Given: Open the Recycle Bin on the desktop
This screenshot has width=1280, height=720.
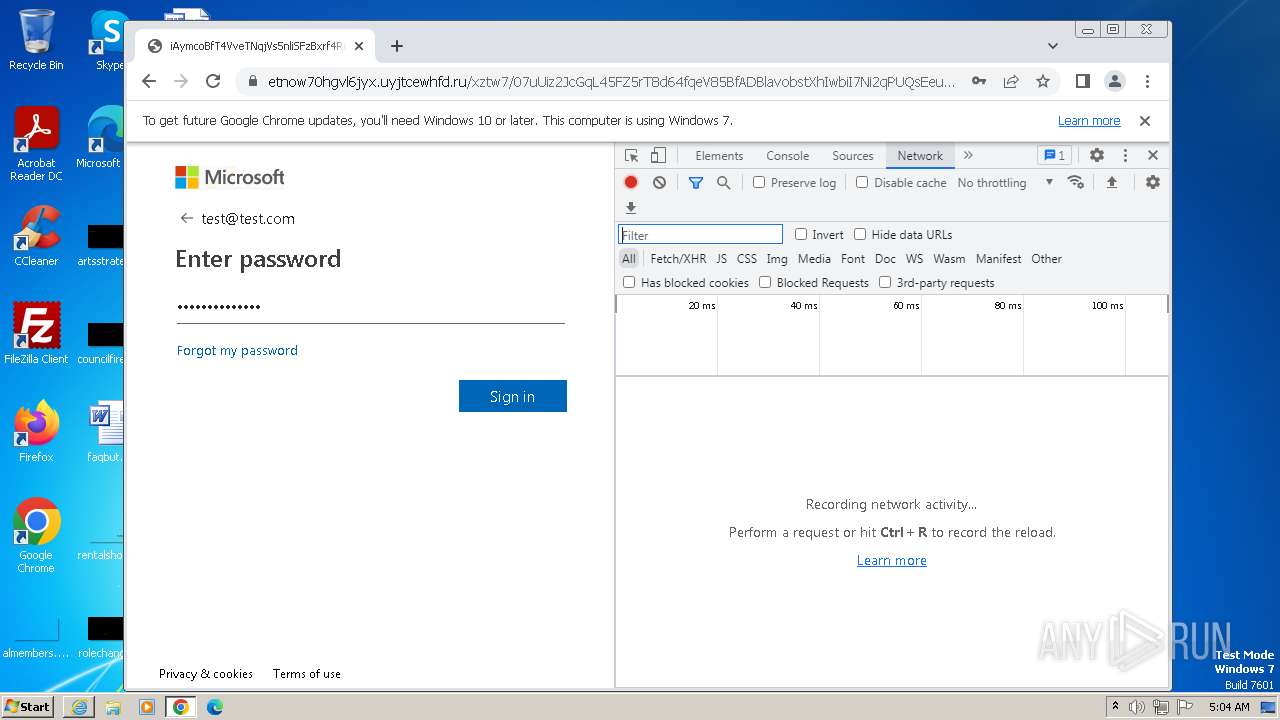Looking at the screenshot, I should coord(36,40).
